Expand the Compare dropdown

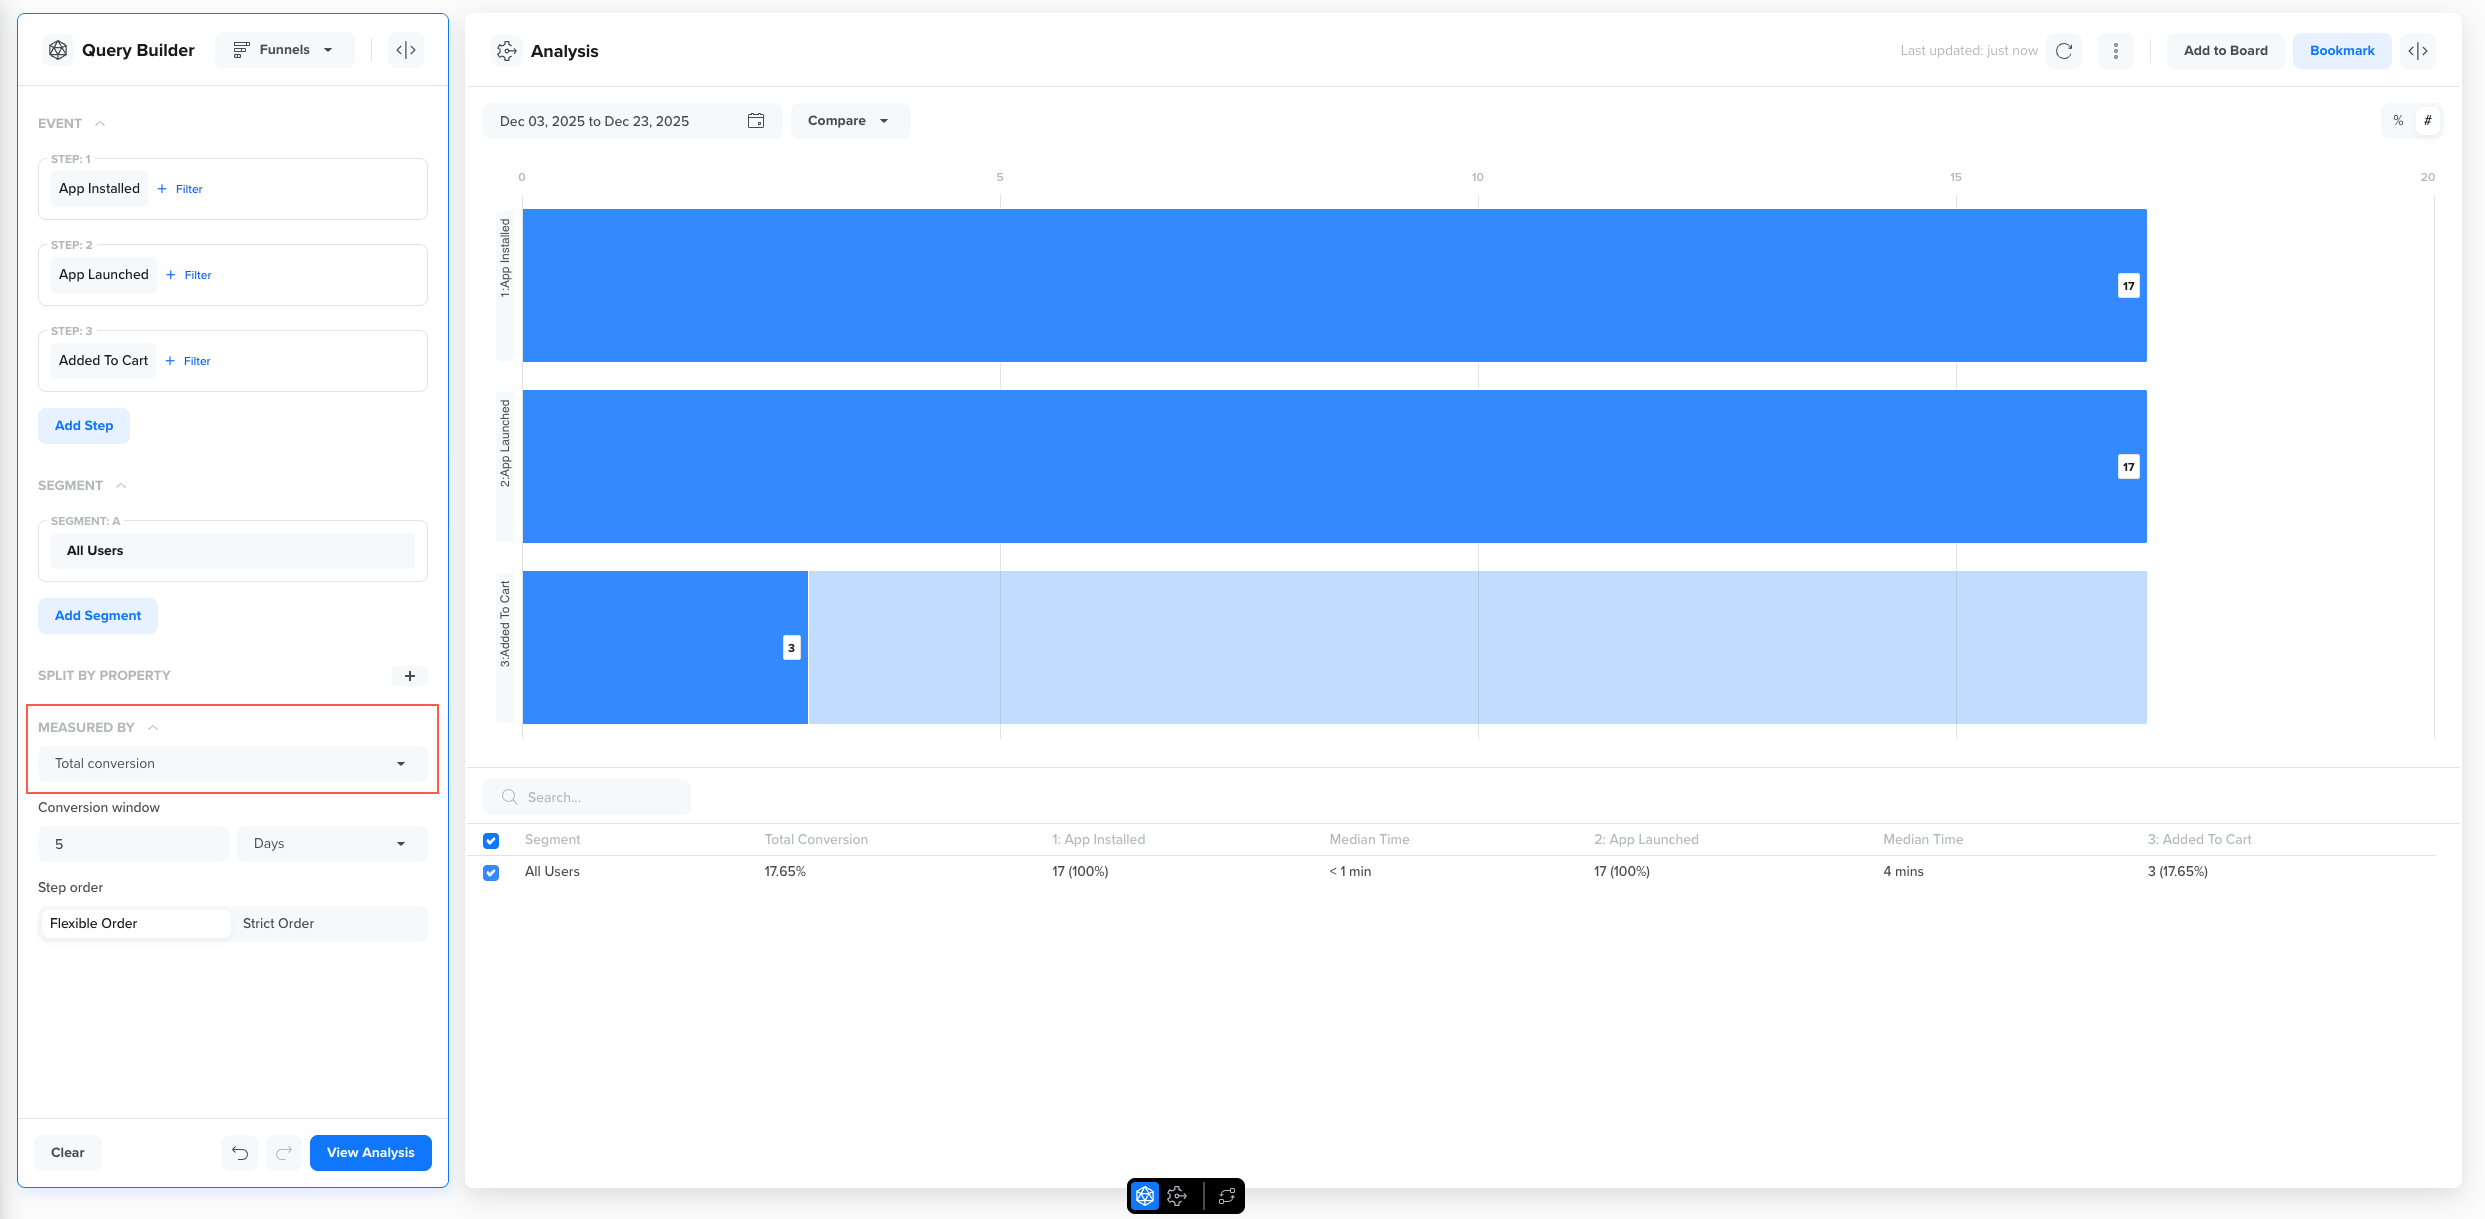tap(849, 121)
